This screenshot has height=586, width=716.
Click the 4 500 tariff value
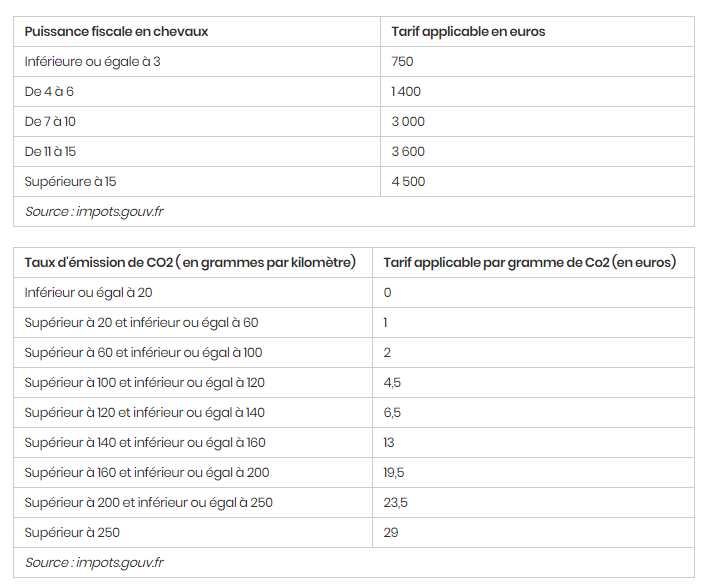(408, 182)
